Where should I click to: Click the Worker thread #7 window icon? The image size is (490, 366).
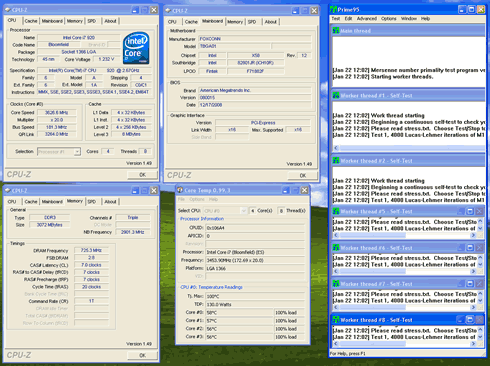(x=336, y=284)
